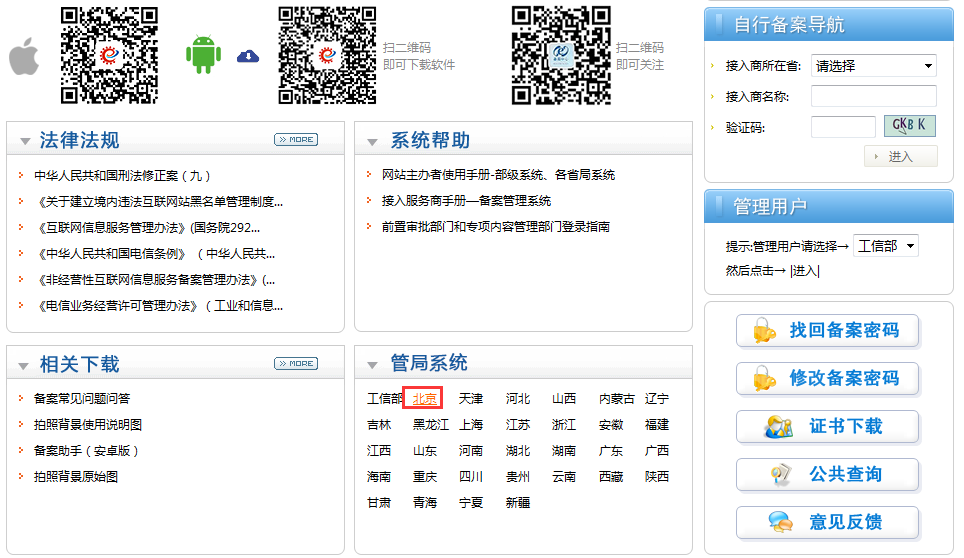964x558 pixels.
Task: Click MORE button in 相关下载 panel
Action: click(x=295, y=364)
